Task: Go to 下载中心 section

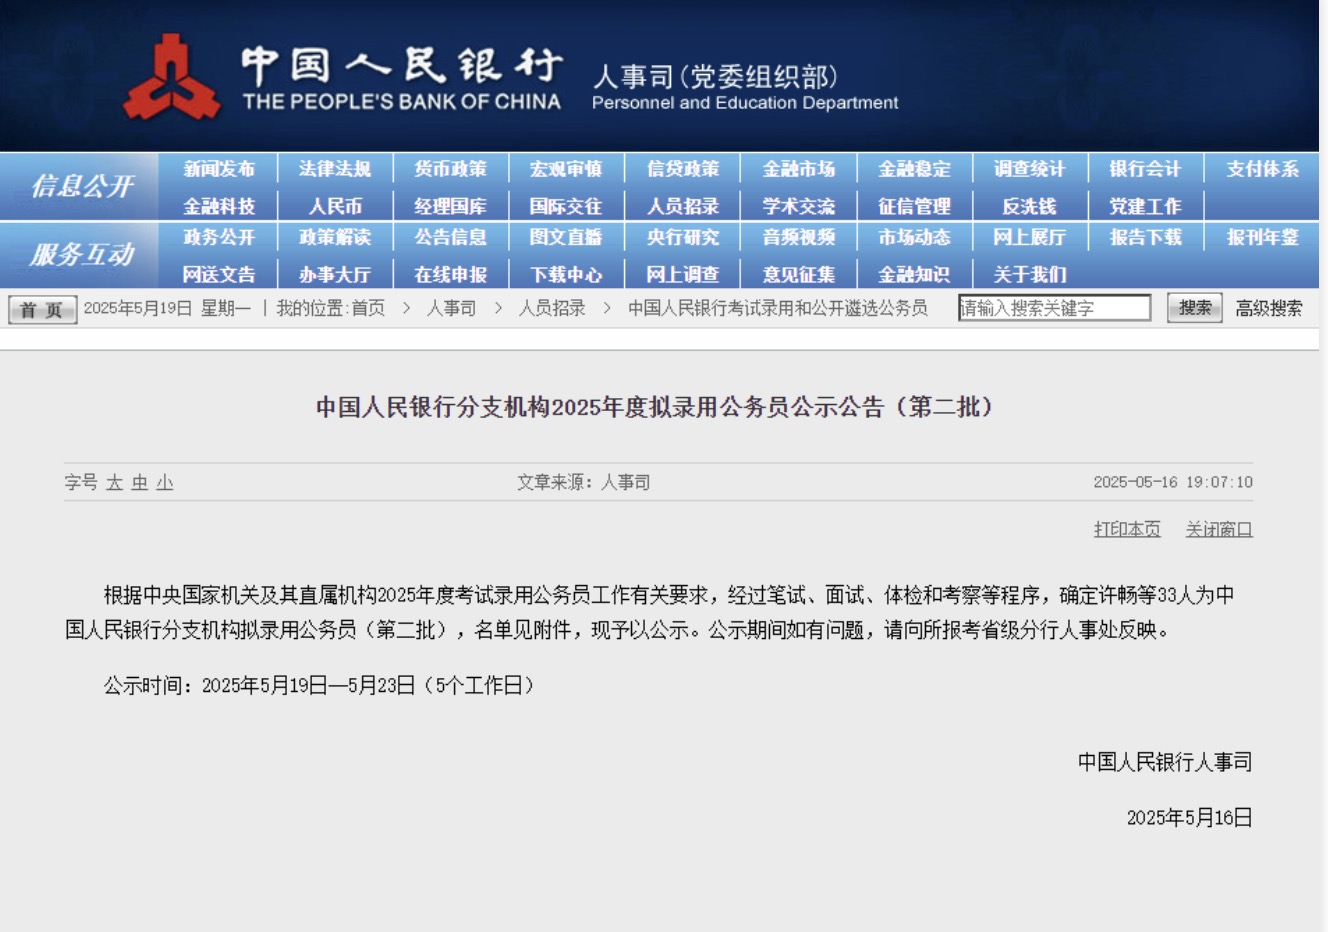Action: click(x=566, y=274)
